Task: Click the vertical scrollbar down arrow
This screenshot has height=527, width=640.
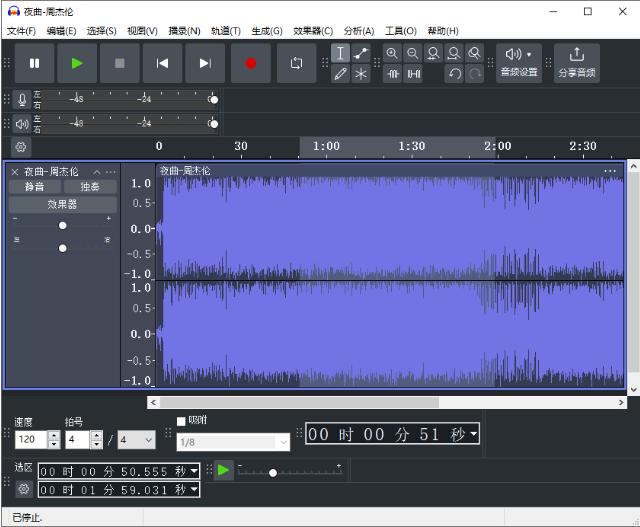Action: click(x=633, y=389)
